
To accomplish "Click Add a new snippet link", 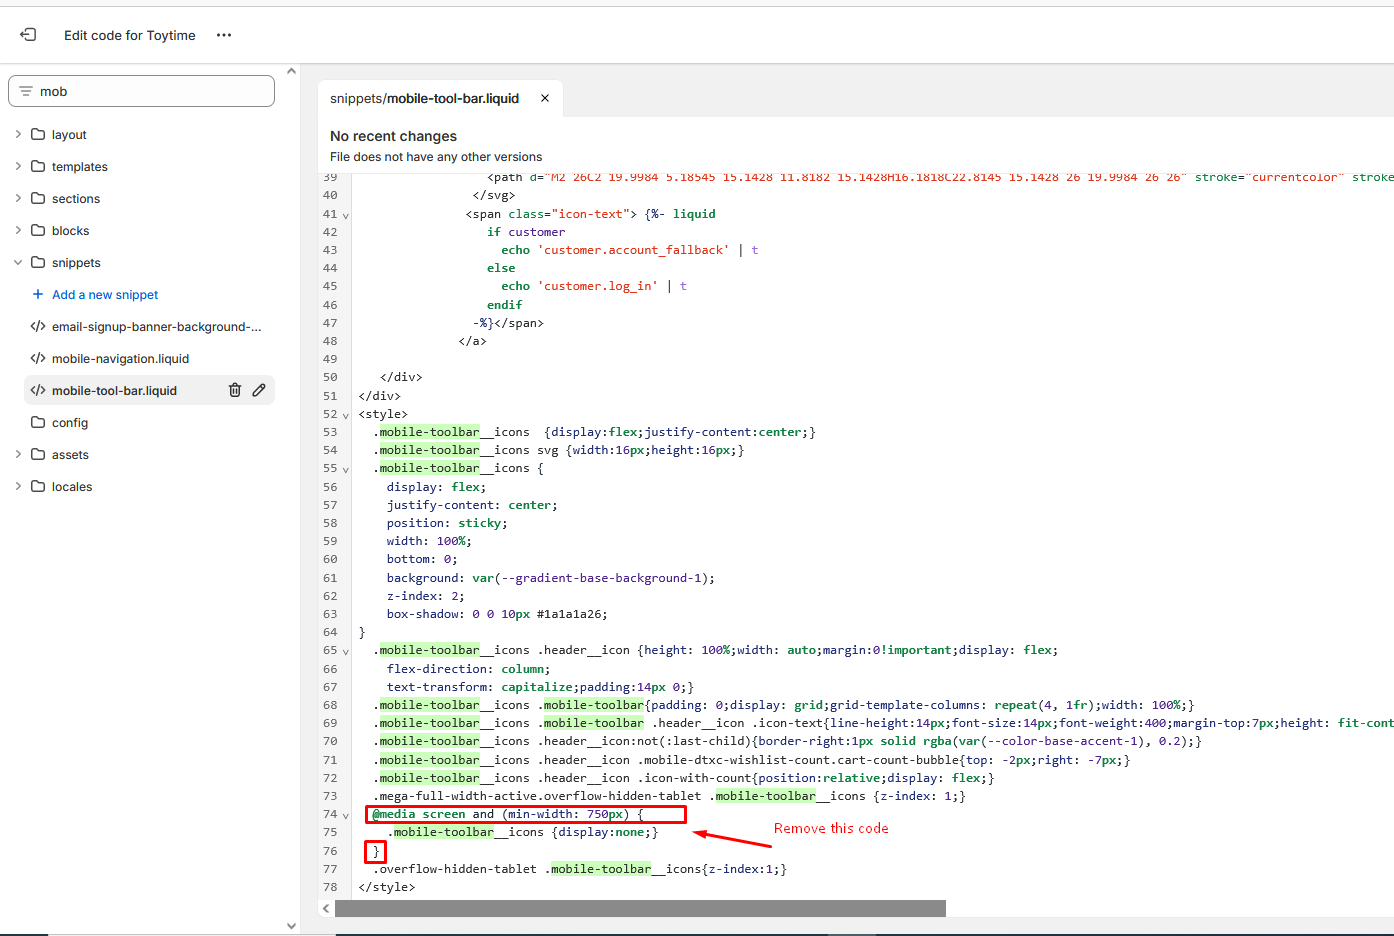I will point(105,294).
